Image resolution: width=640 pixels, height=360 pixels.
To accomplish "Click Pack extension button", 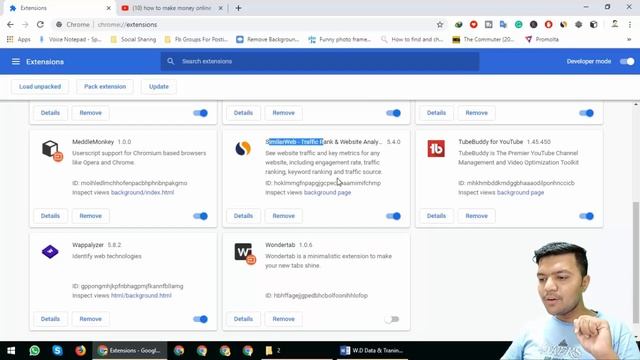I will click(x=105, y=87).
